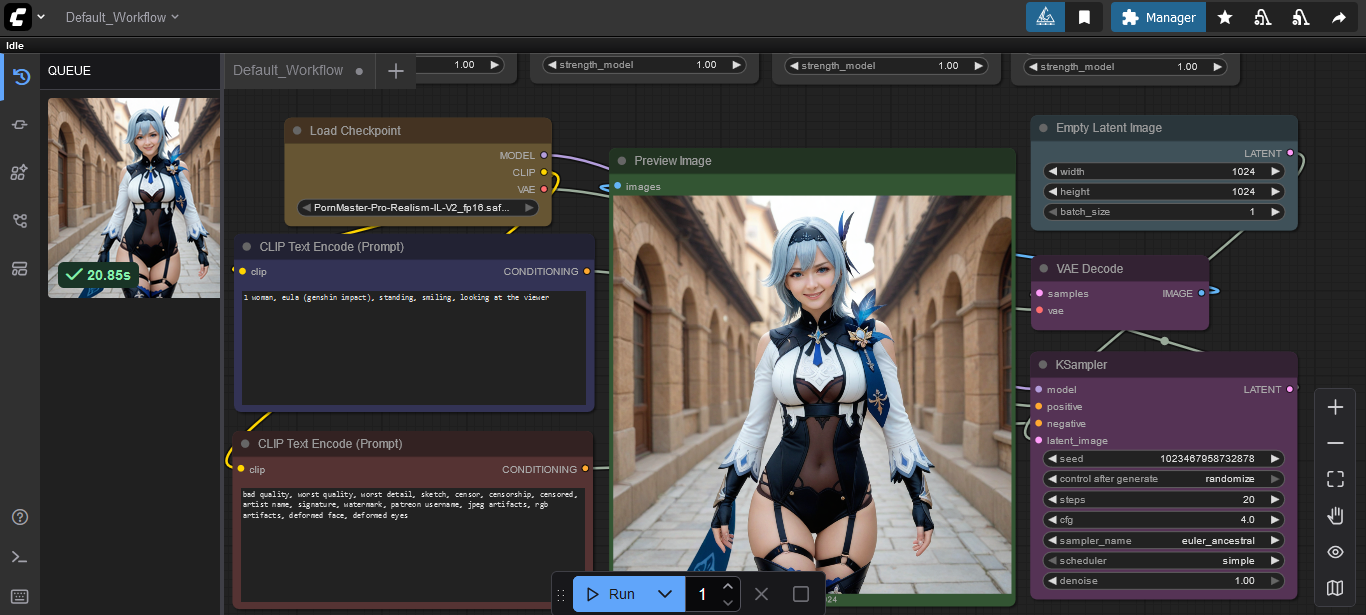Viewport: 1366px width, 615px height.
Task: Select the Default_Workflow tab
Action: [x=288, y=70]
